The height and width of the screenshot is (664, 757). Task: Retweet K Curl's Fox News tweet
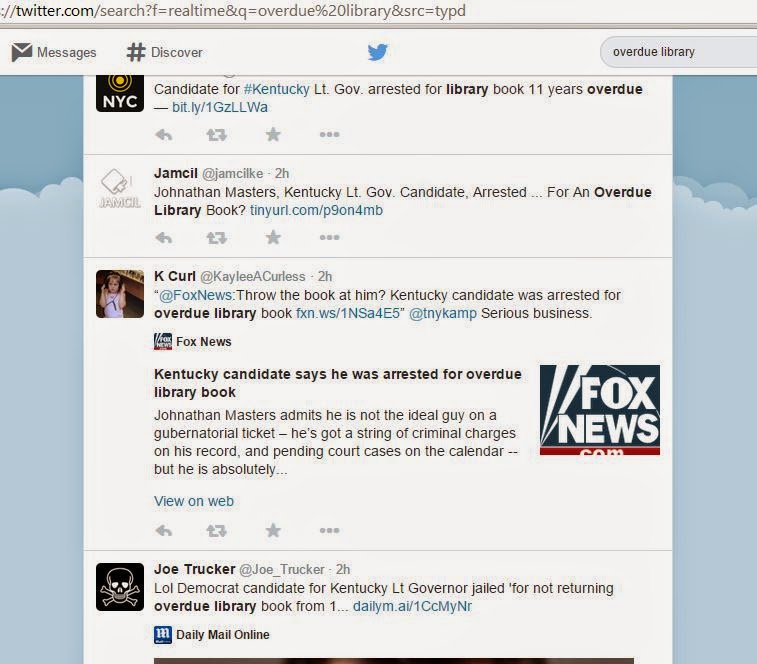click(216, 531)
